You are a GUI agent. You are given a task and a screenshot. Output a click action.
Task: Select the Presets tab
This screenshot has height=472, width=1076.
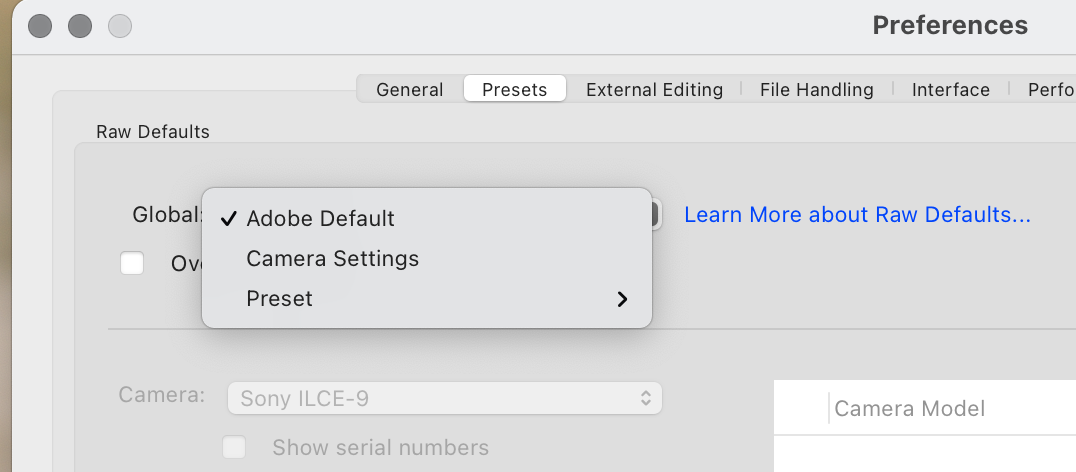pyautogui.click(x=514, y=90)
